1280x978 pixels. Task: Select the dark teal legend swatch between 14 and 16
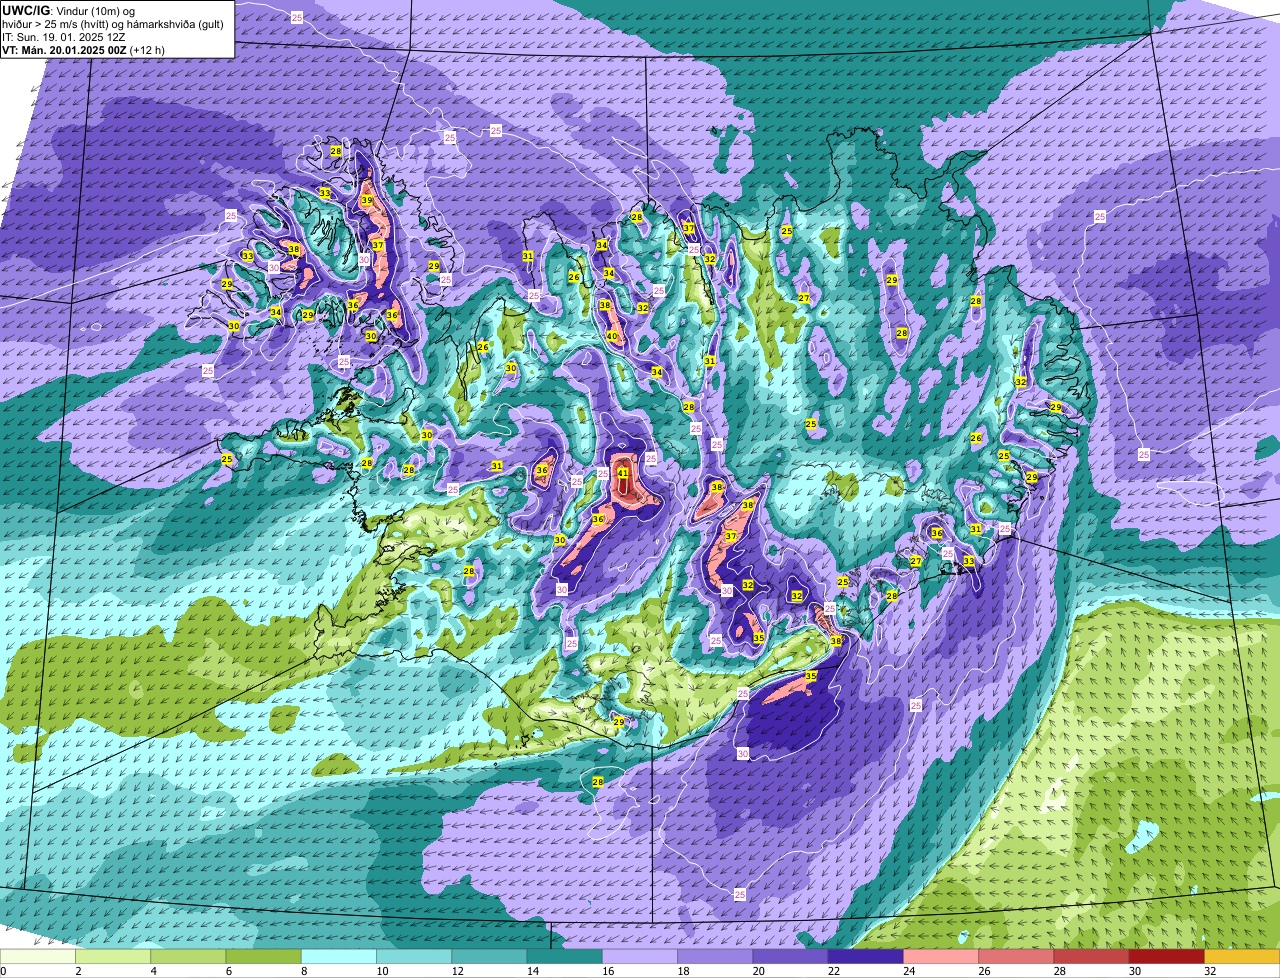(564, 957)
